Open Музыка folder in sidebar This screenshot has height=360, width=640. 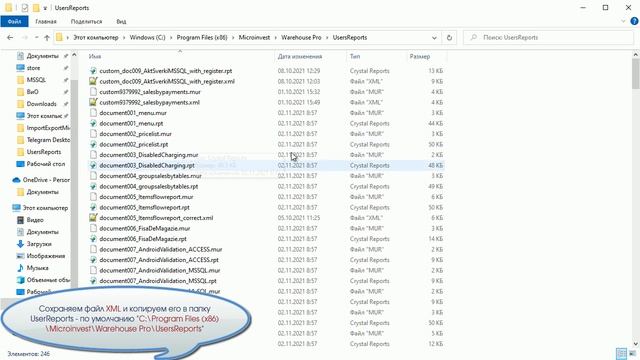coord(38,268)
